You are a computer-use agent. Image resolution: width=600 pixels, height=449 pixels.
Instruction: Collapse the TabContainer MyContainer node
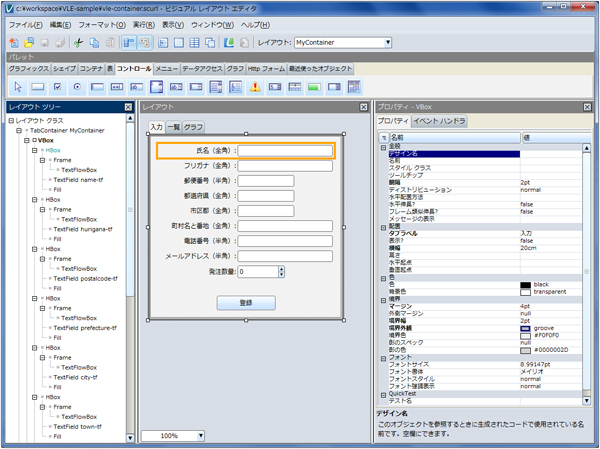point(19,131)
